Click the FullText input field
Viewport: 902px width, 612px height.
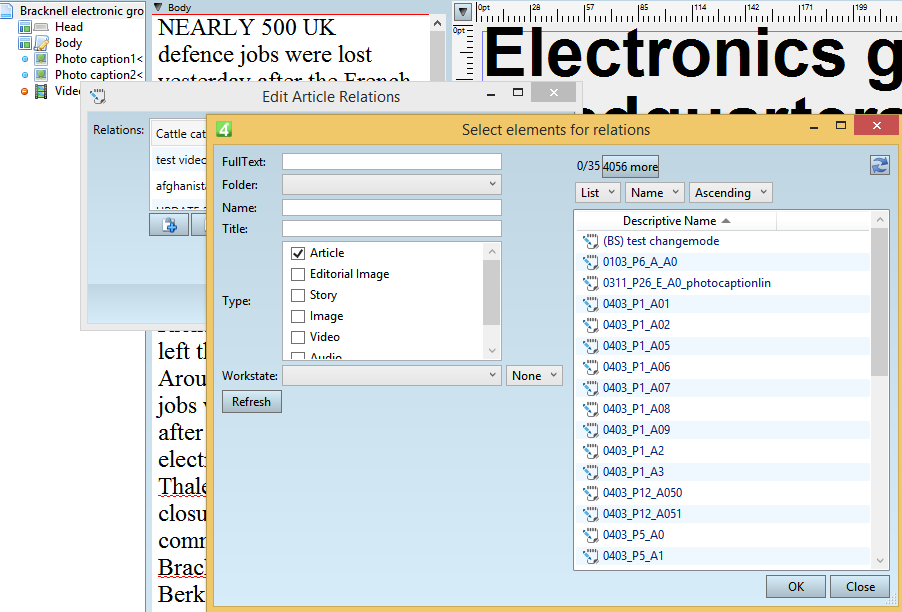tap(392, 162)
